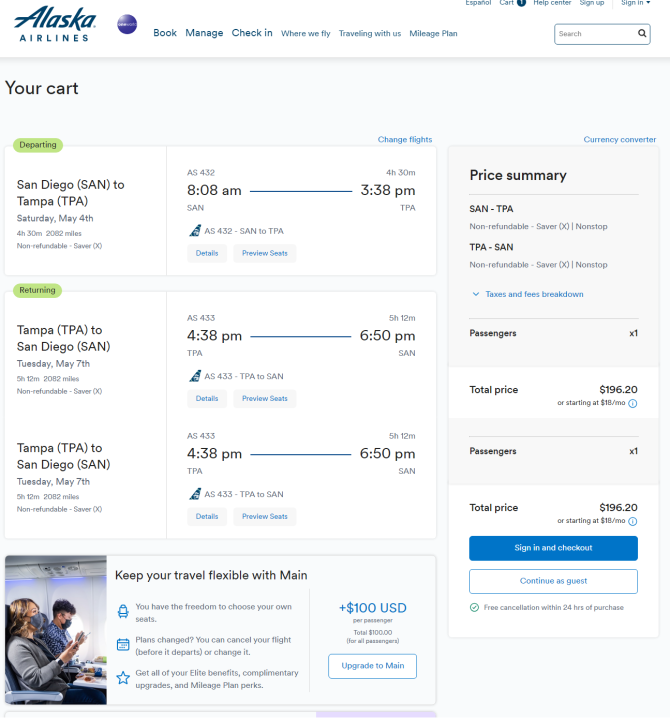Open the Sign in dropdown
Screen dimensions: 670x718
point(635,3)
